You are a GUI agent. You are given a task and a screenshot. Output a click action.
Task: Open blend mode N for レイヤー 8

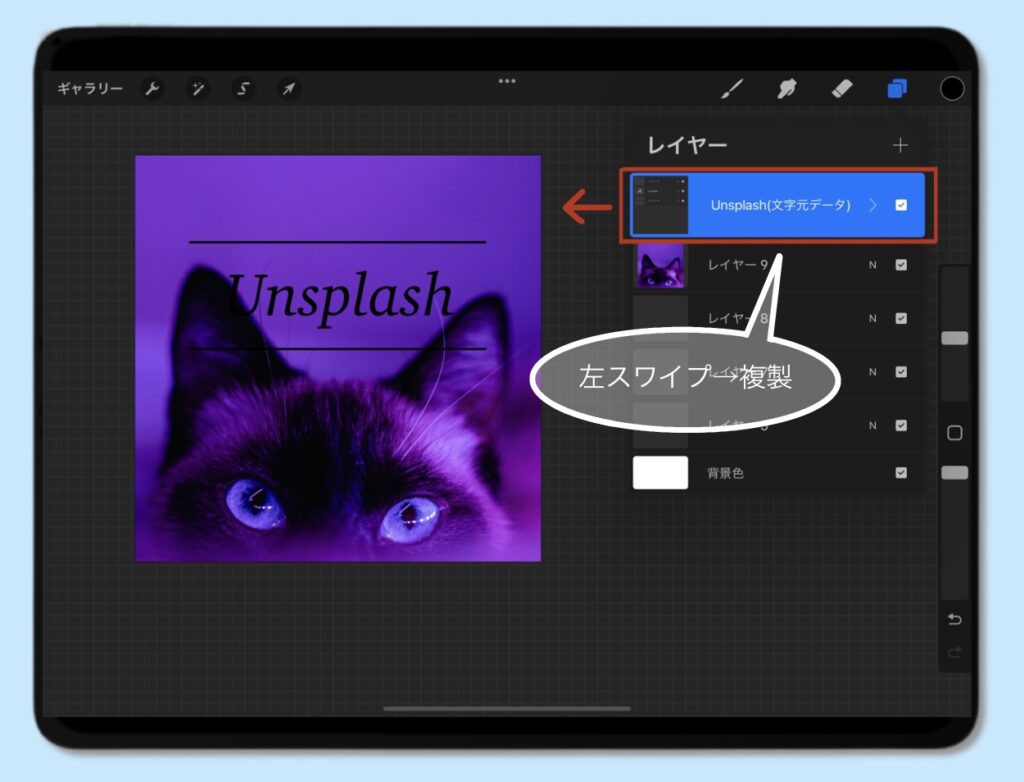click(x=872, y=318)
